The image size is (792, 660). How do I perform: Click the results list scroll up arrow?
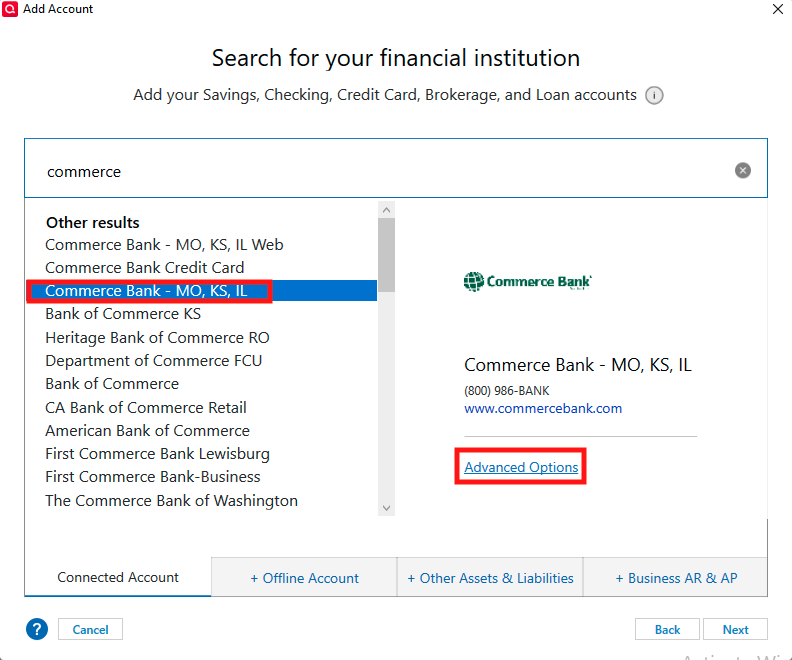click(x=386, y=210)
